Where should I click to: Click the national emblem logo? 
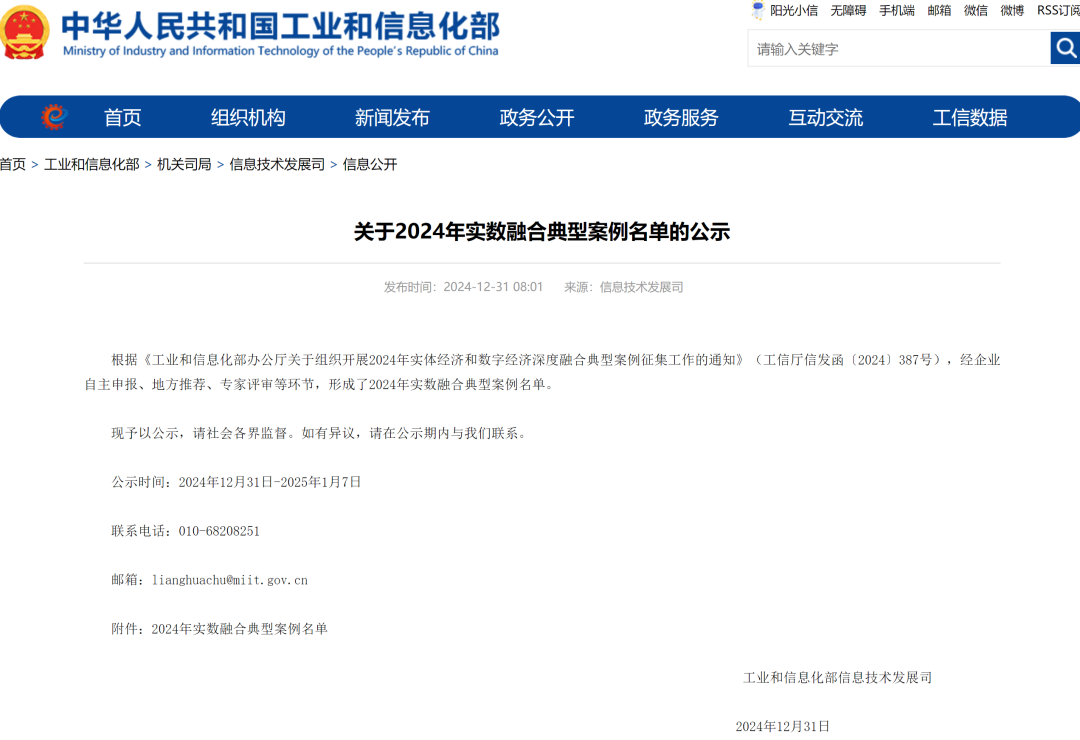[x=25, y=32]
